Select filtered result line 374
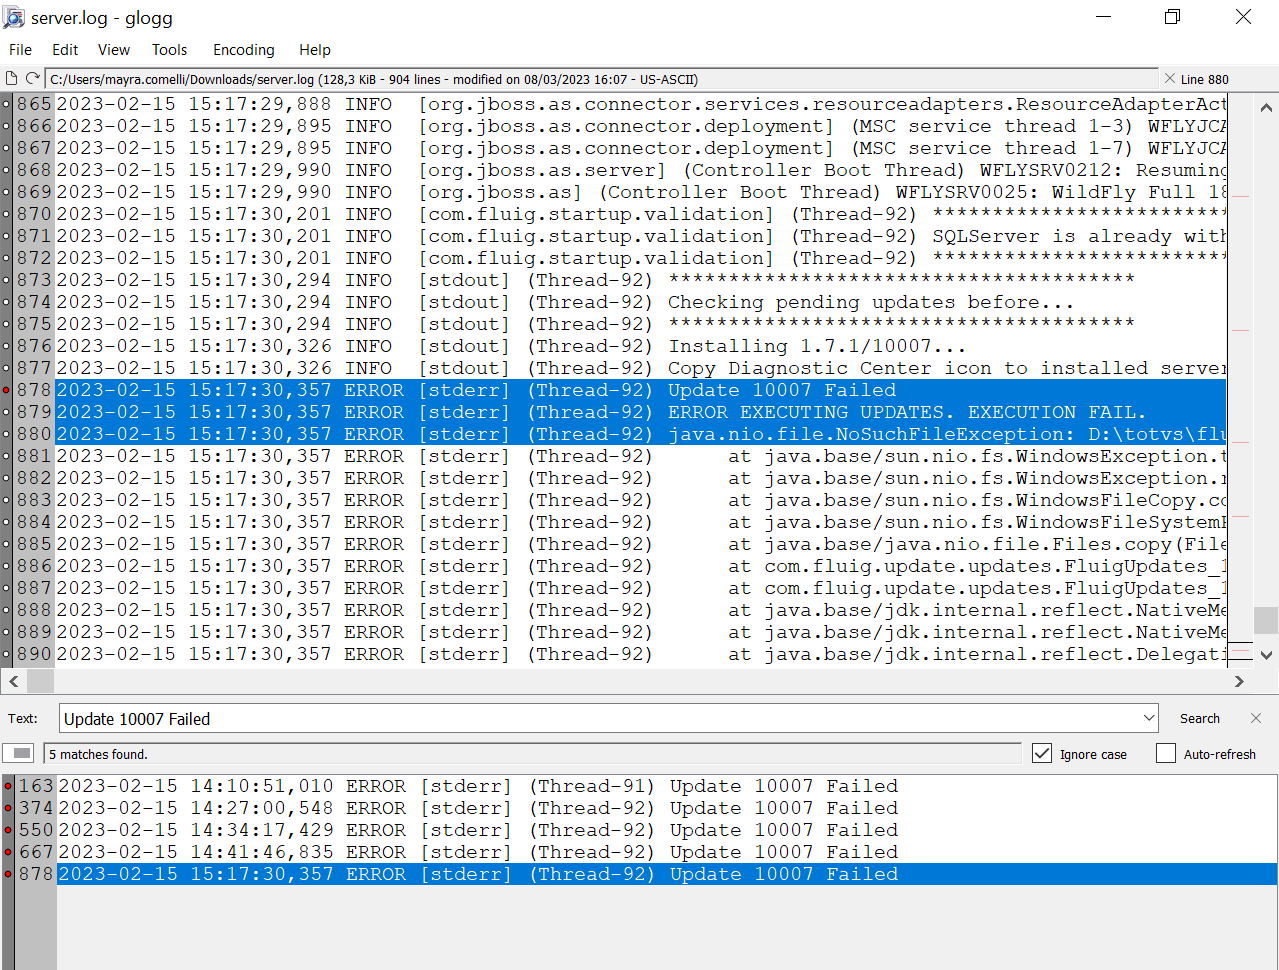1279x970 pixels. (667, 808)
